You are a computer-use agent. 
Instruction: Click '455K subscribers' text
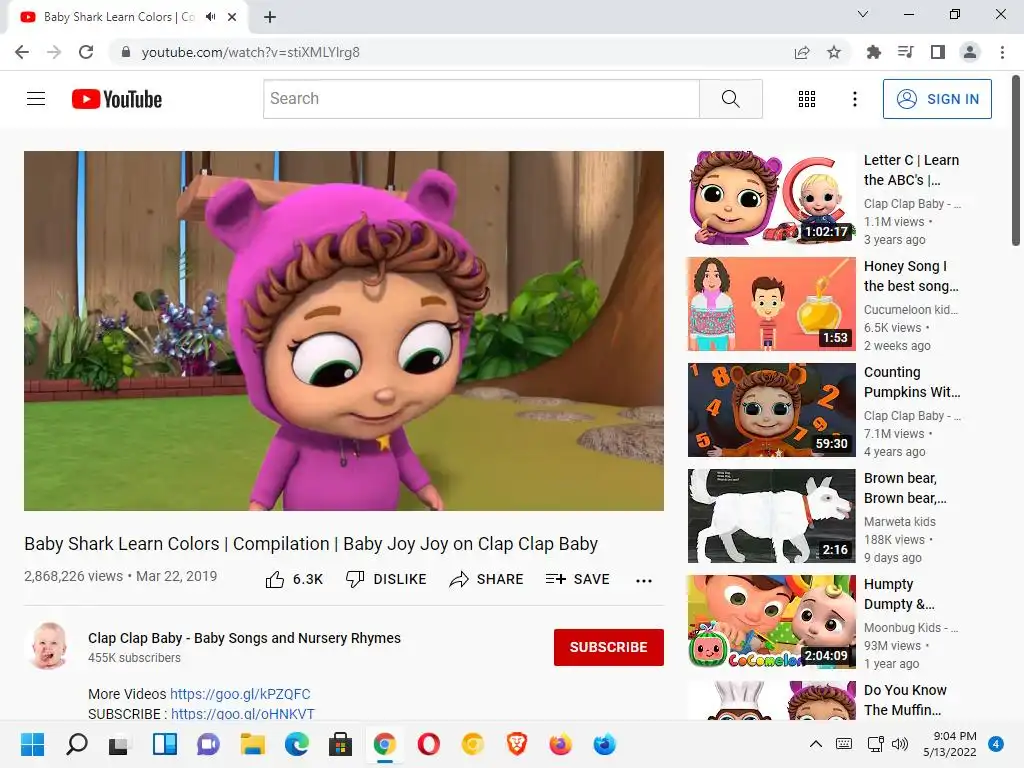click(x=135, y=658)
